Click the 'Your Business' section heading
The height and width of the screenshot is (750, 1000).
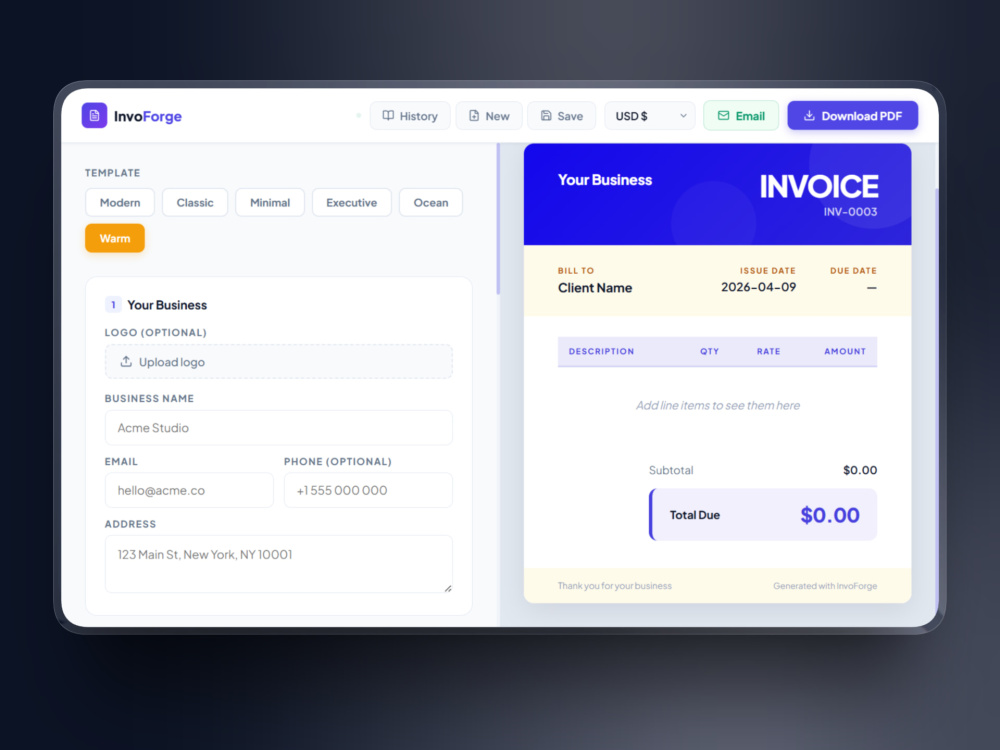click(167, 305)
